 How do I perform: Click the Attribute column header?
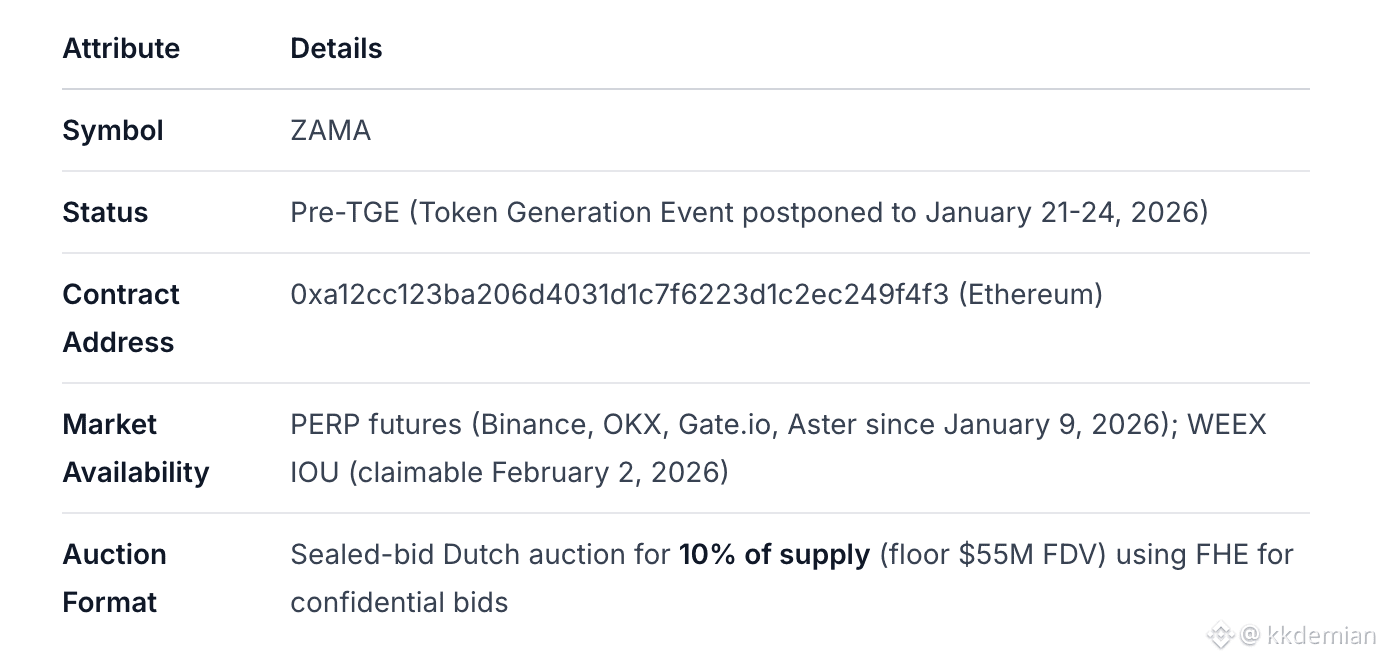pos(121,48)
